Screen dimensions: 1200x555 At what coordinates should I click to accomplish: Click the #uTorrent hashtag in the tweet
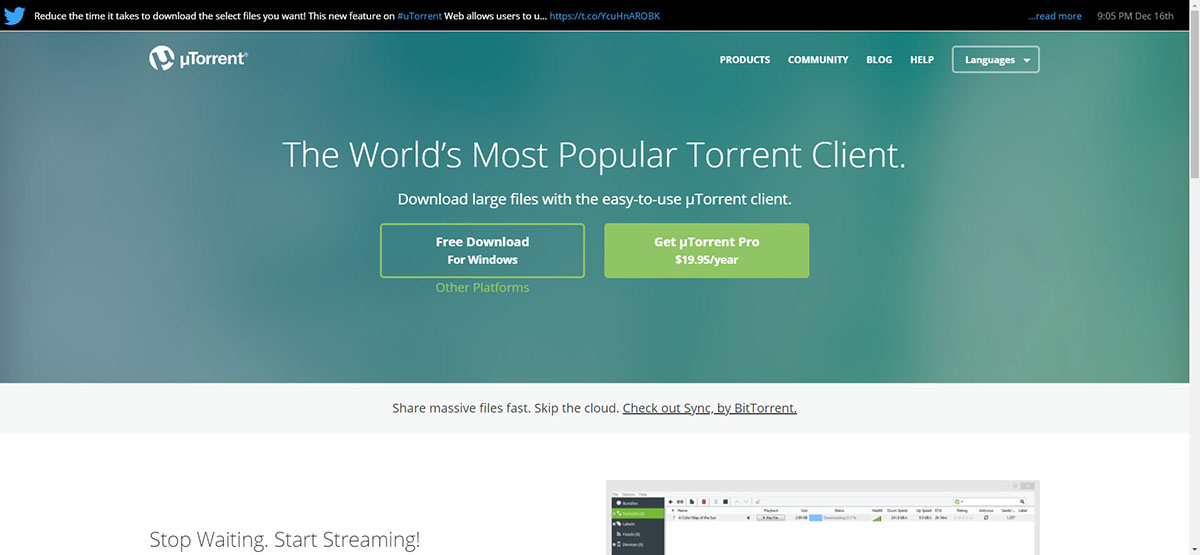420,16
